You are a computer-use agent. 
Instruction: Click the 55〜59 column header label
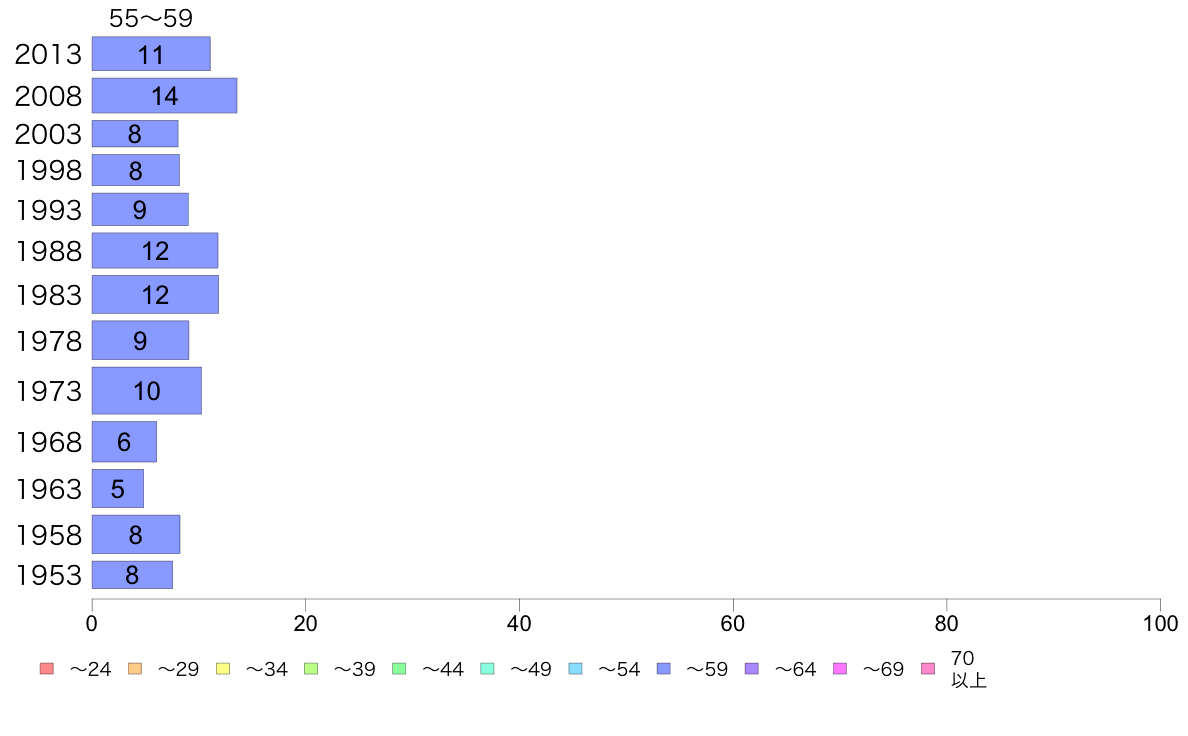tap(151, 18)
